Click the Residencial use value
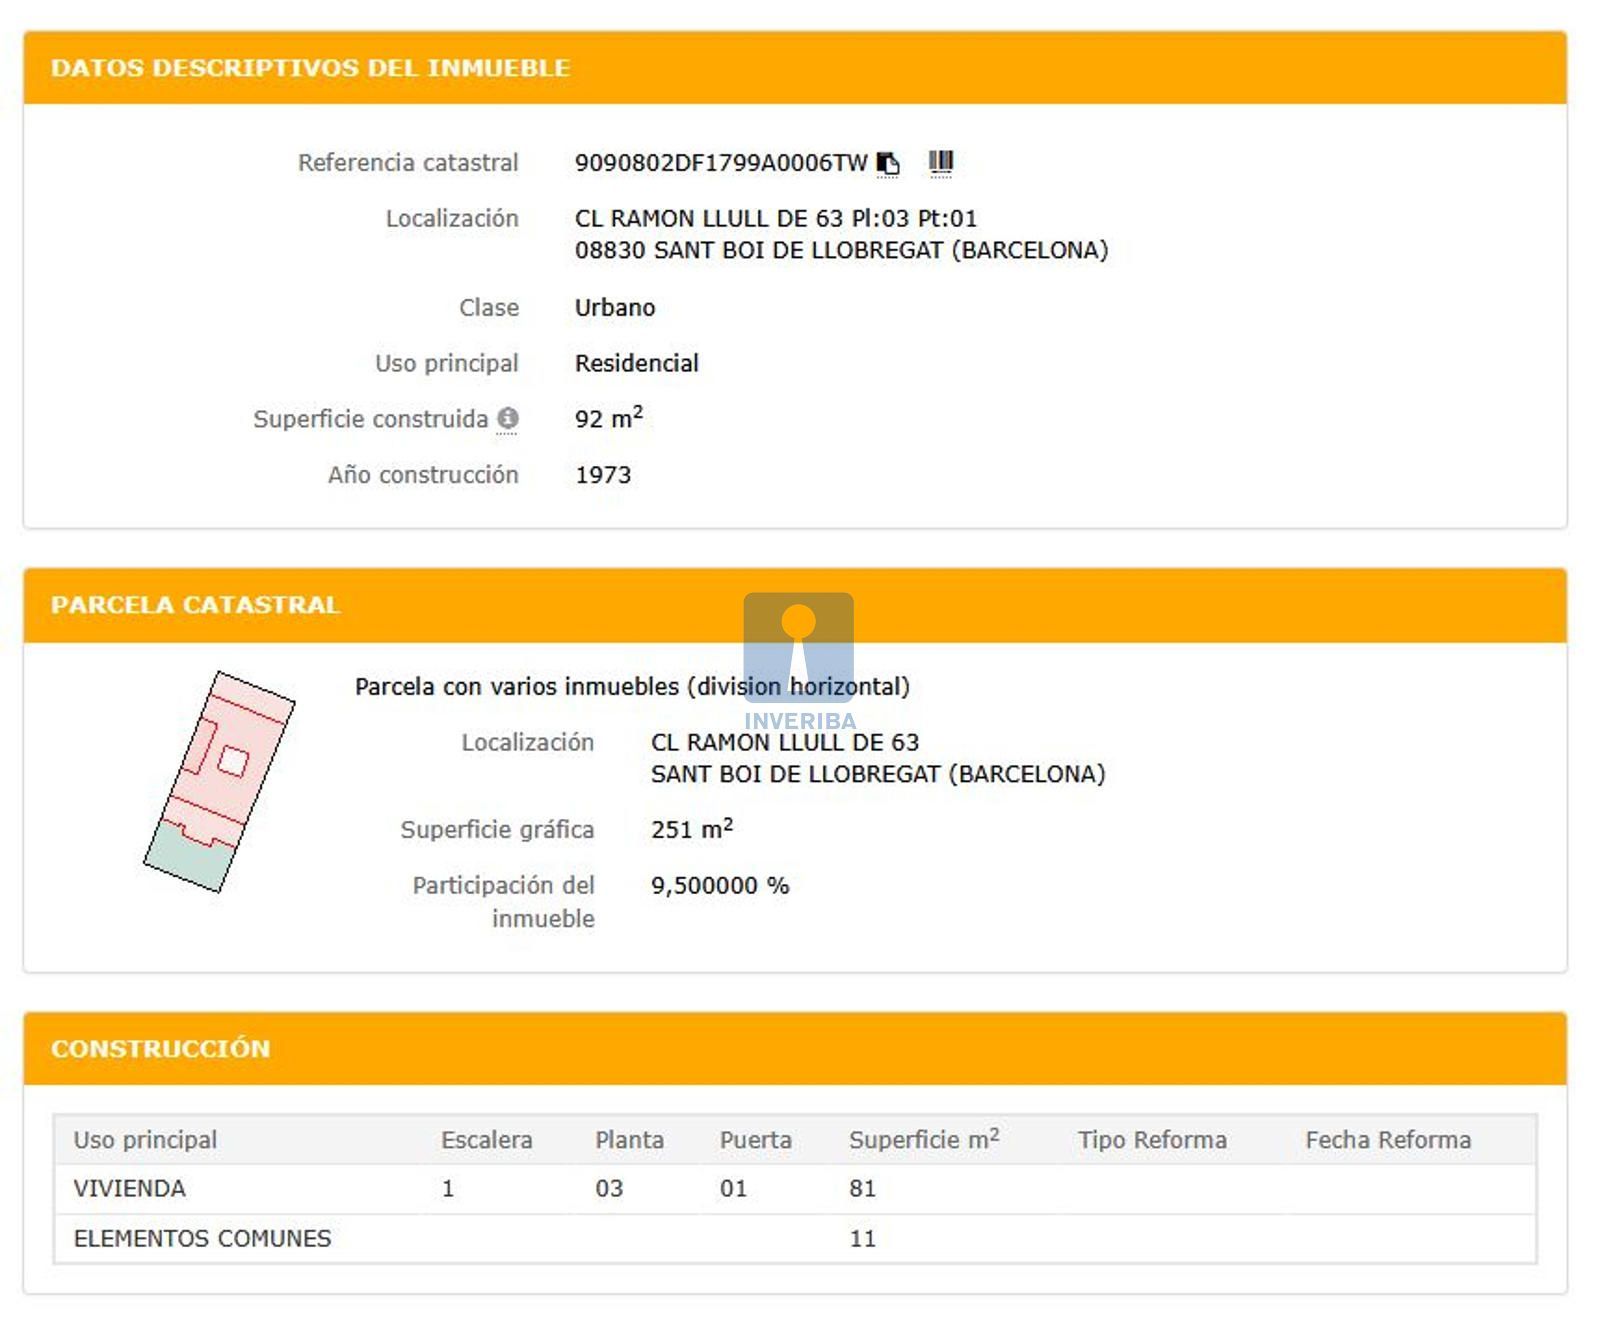This screenshot has width=1600, height=1321. pos(637,363)
